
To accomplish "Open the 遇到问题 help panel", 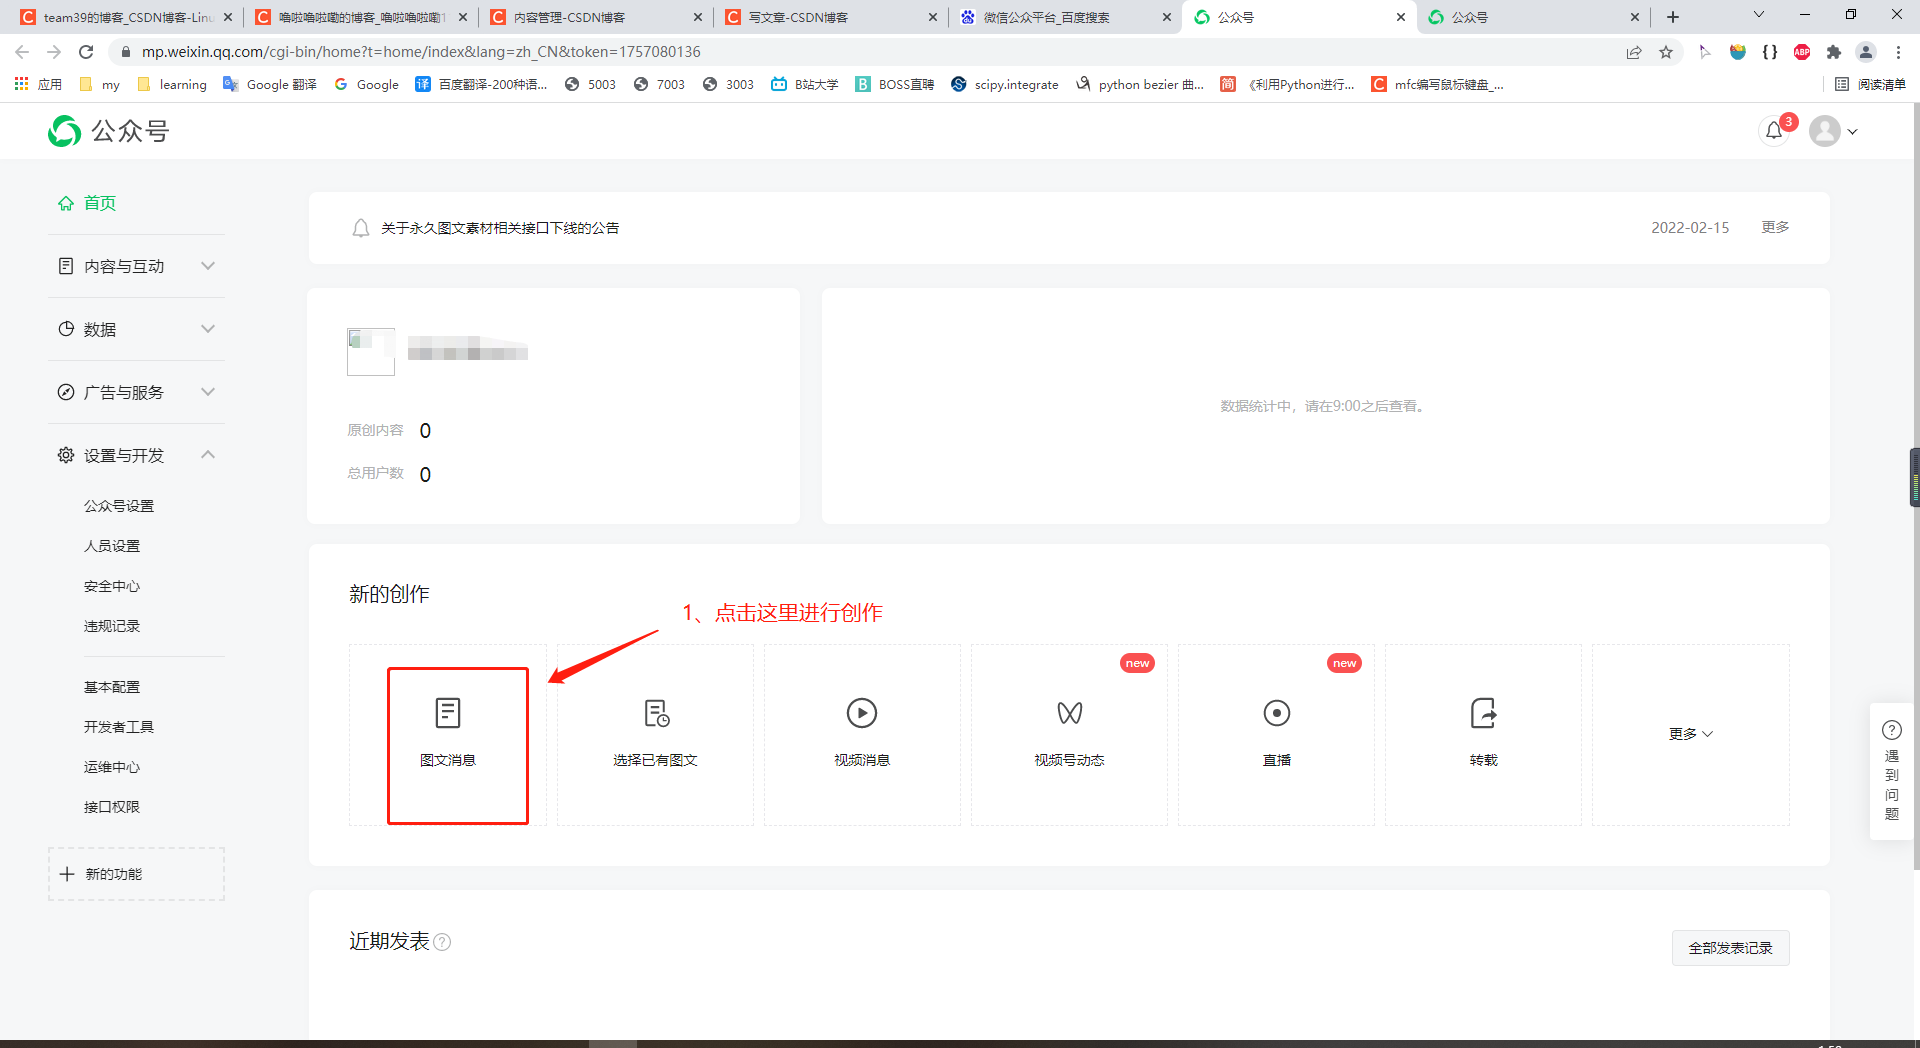I will (x=1892, y=773).
